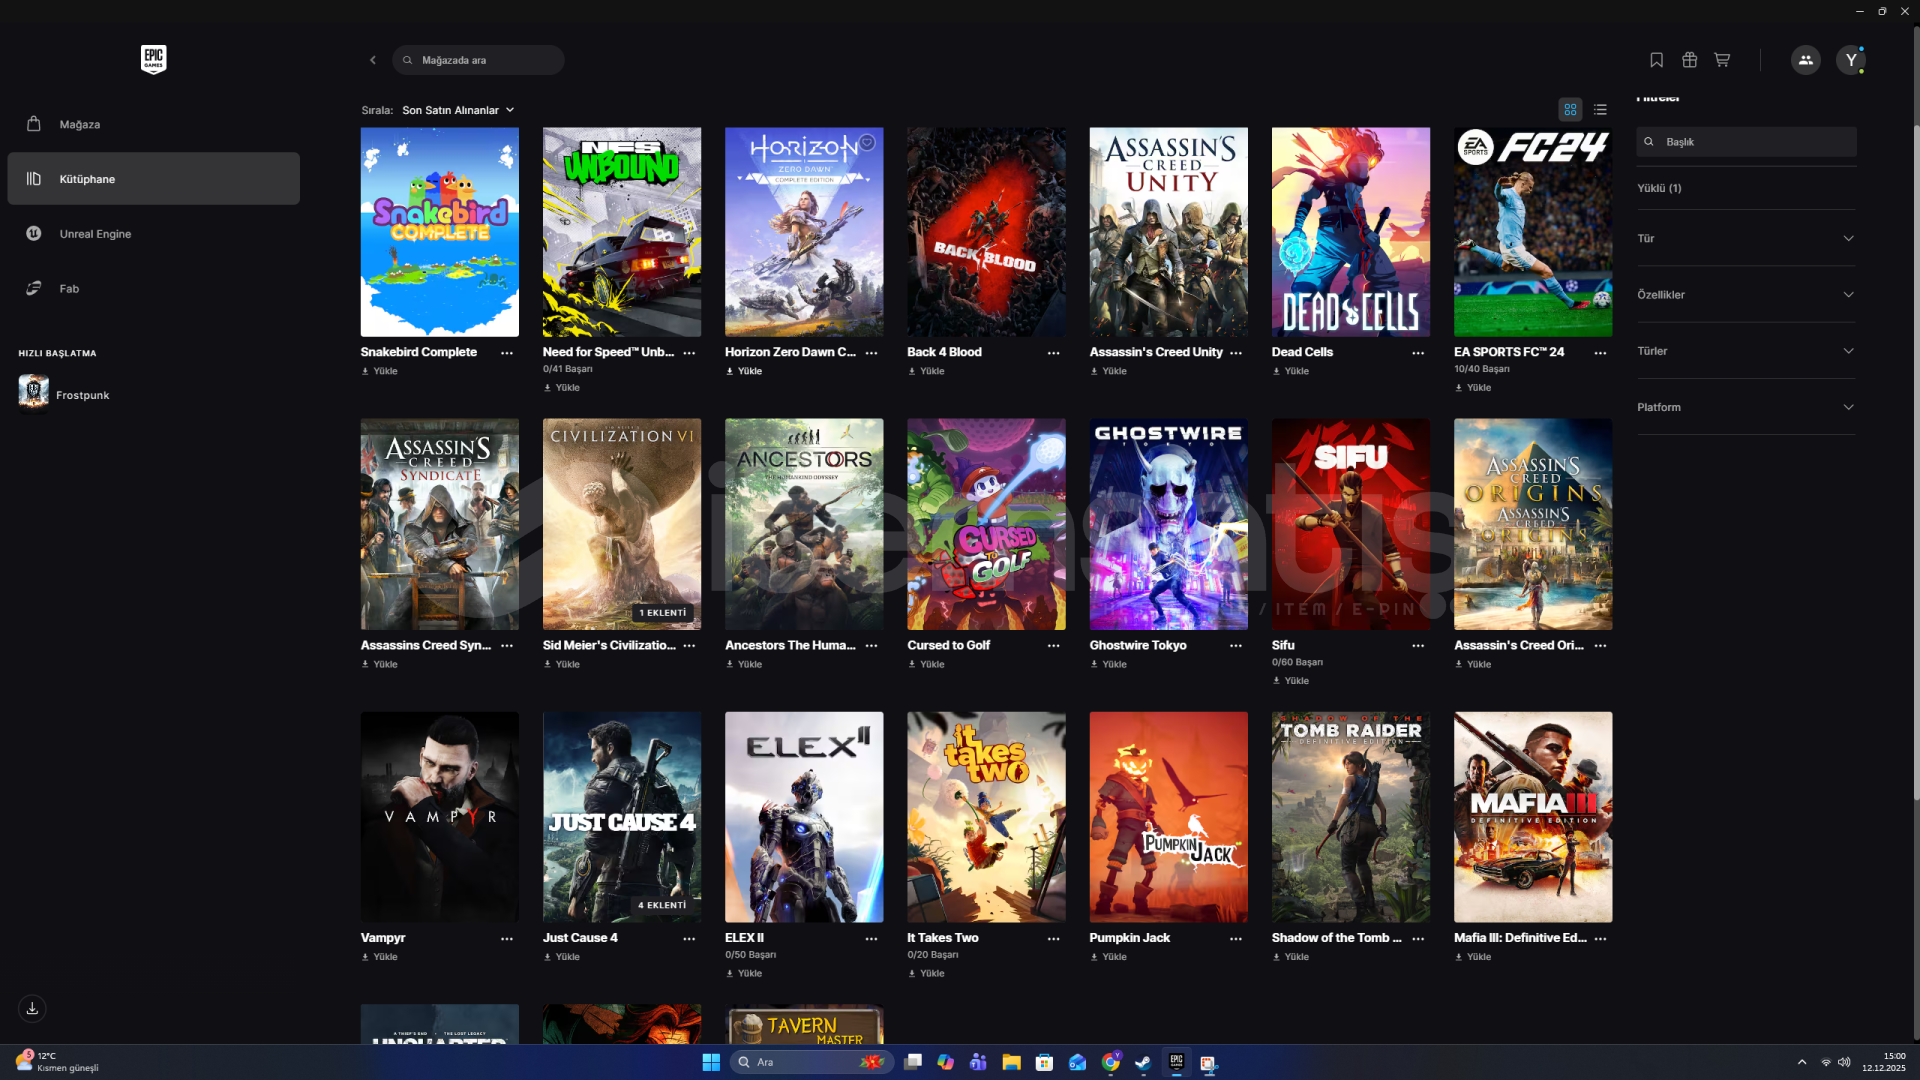Image resolution: width=1920 pixels, height=1080 pixels.
Task: Open the shopping cart icon
Action: (1722, 60)
